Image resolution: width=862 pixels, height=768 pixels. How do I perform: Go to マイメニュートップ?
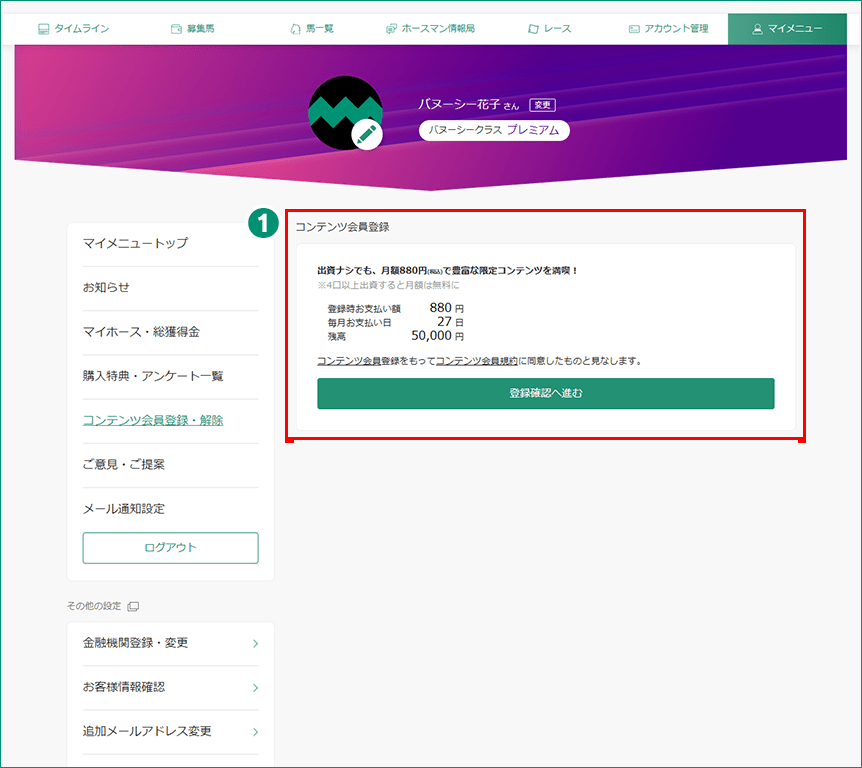pos(135,243)
